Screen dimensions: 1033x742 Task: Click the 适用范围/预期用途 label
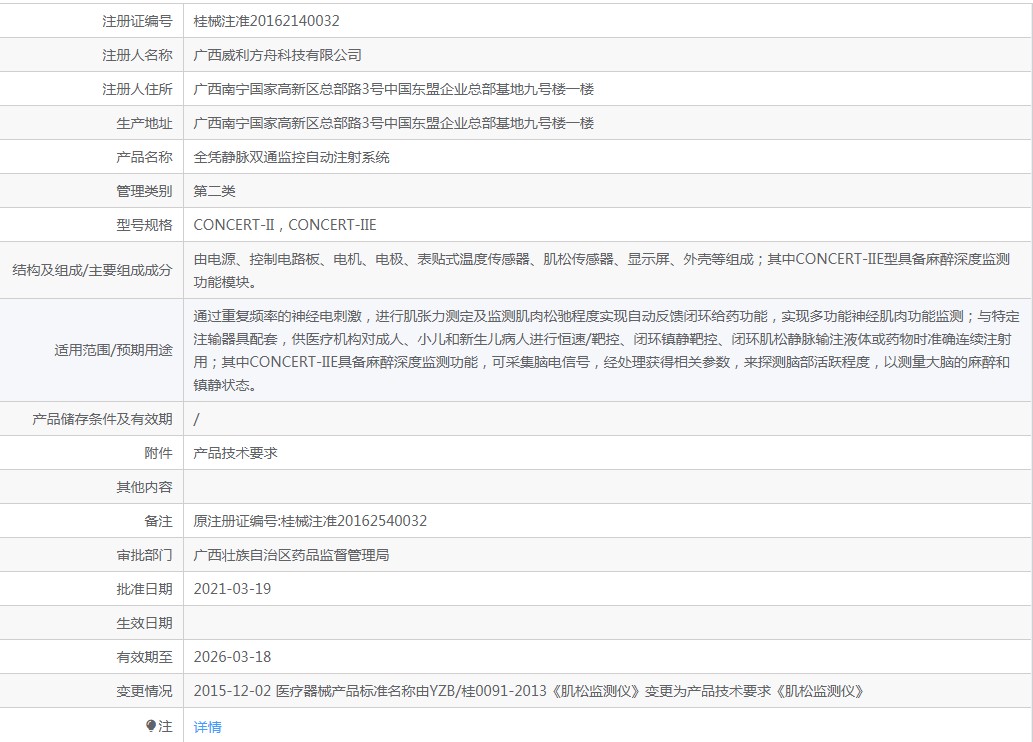point(113,350)
